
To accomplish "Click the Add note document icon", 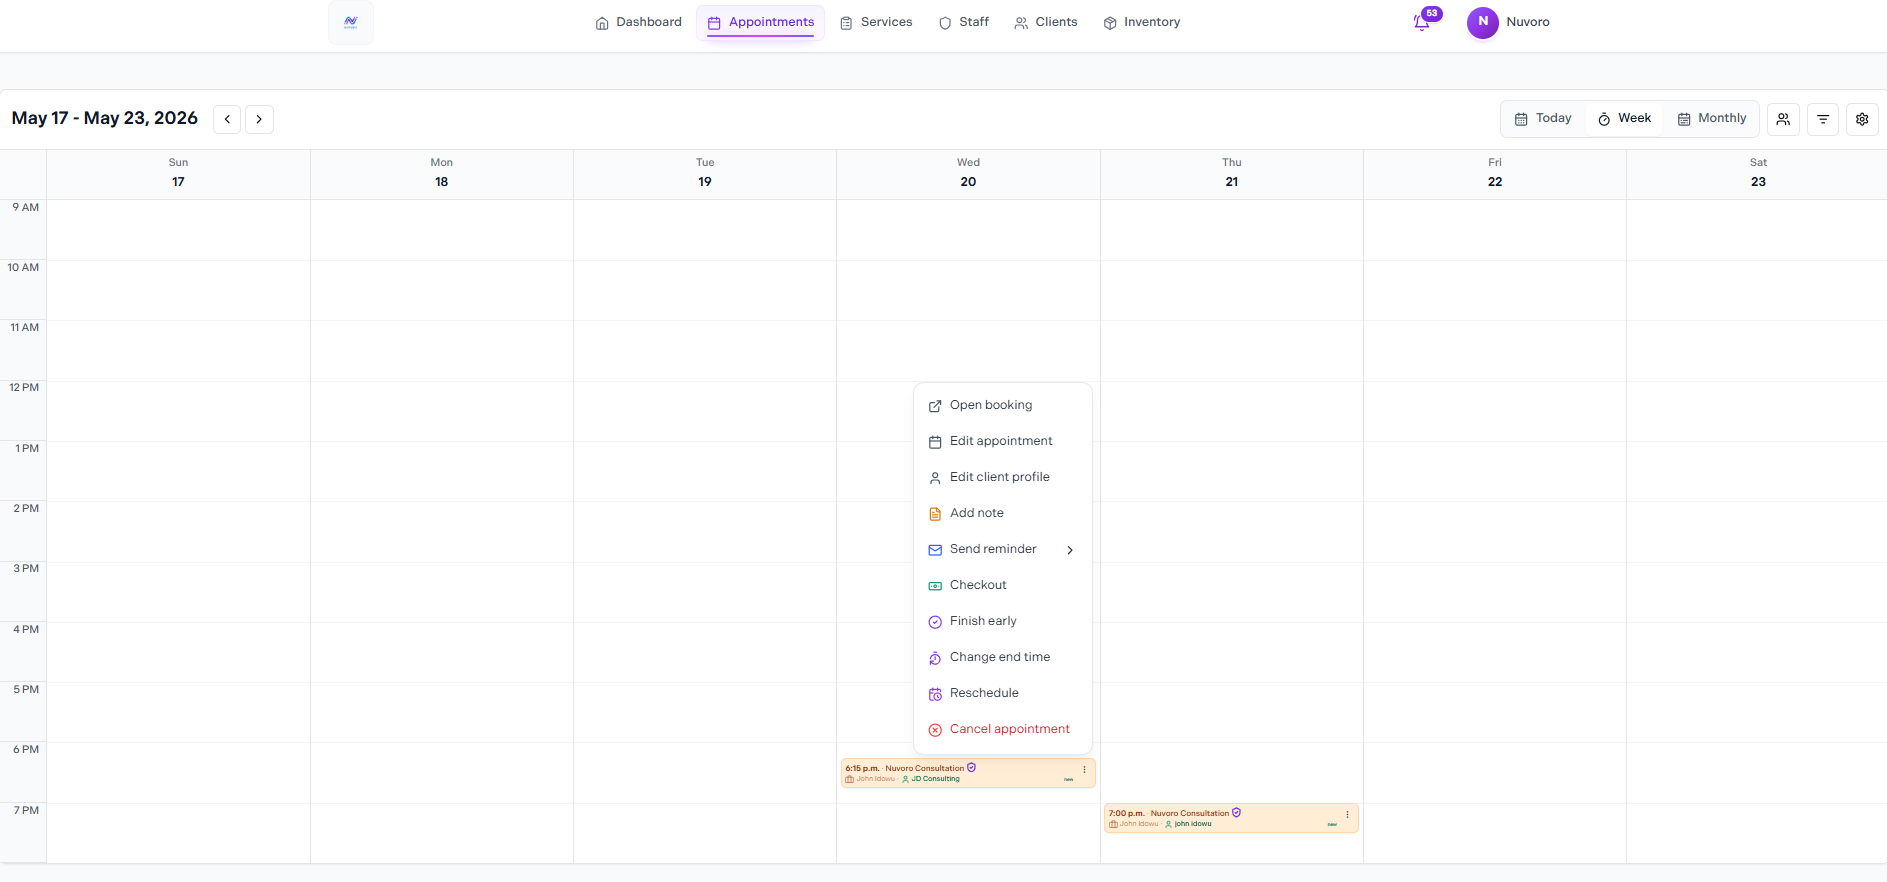I will pos(935,514).
